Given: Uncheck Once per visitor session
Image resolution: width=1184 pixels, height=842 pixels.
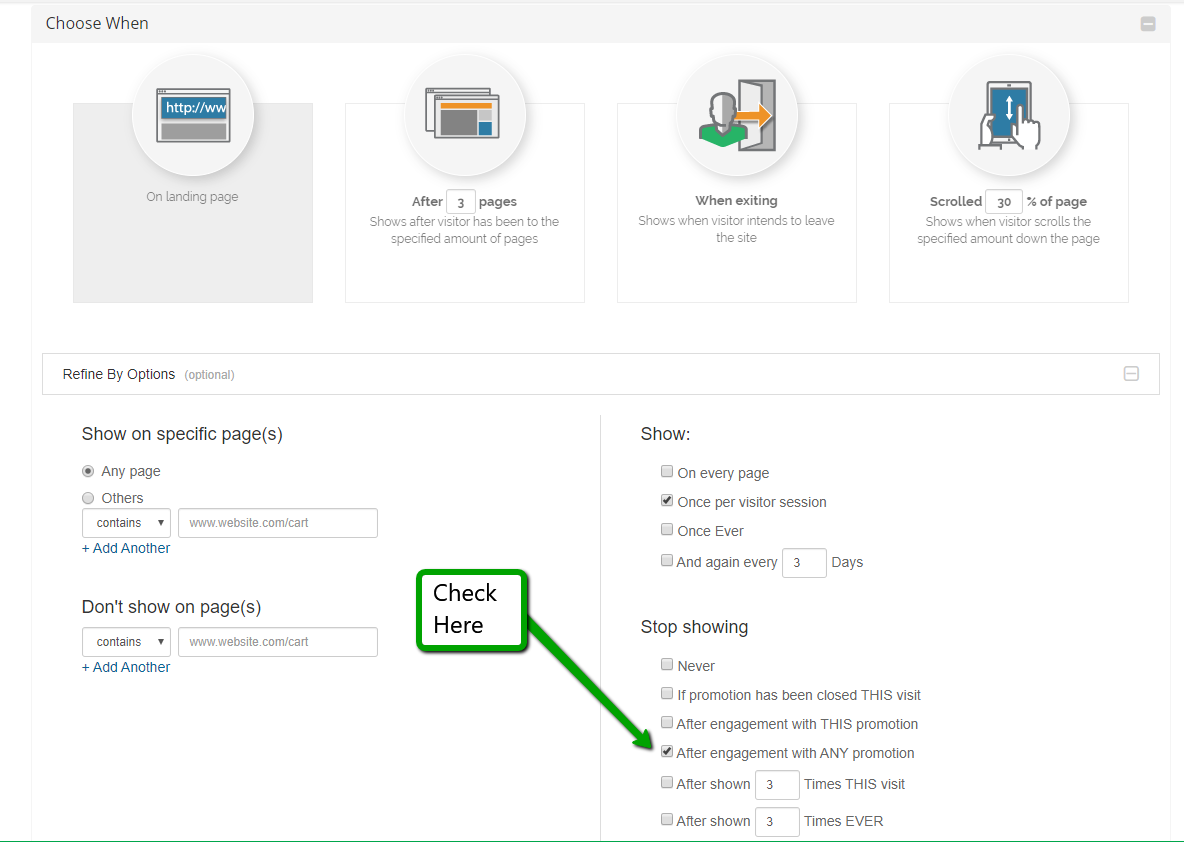Looking at the screenshot, I should tap(667, 501).
